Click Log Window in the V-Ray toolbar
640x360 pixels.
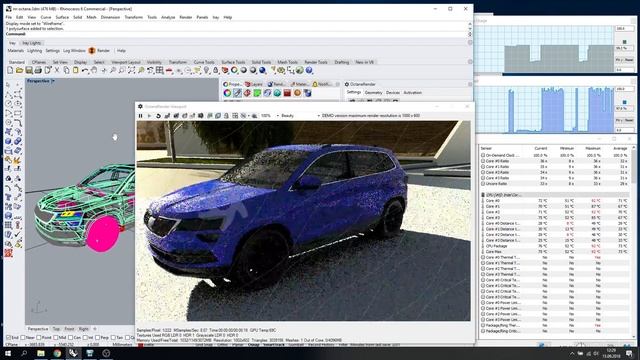click(x=74, y=51)
